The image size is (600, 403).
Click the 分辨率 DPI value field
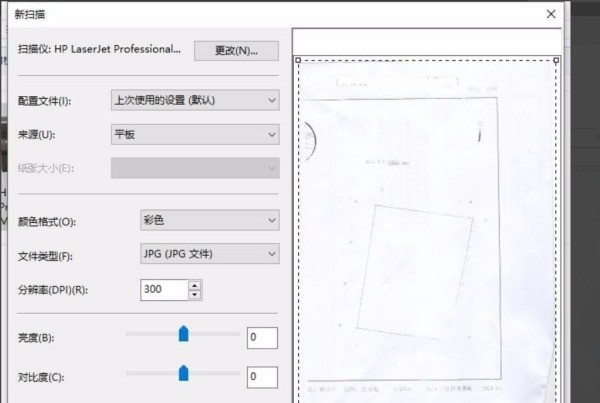pyautogui.click(x=163, y=290)
